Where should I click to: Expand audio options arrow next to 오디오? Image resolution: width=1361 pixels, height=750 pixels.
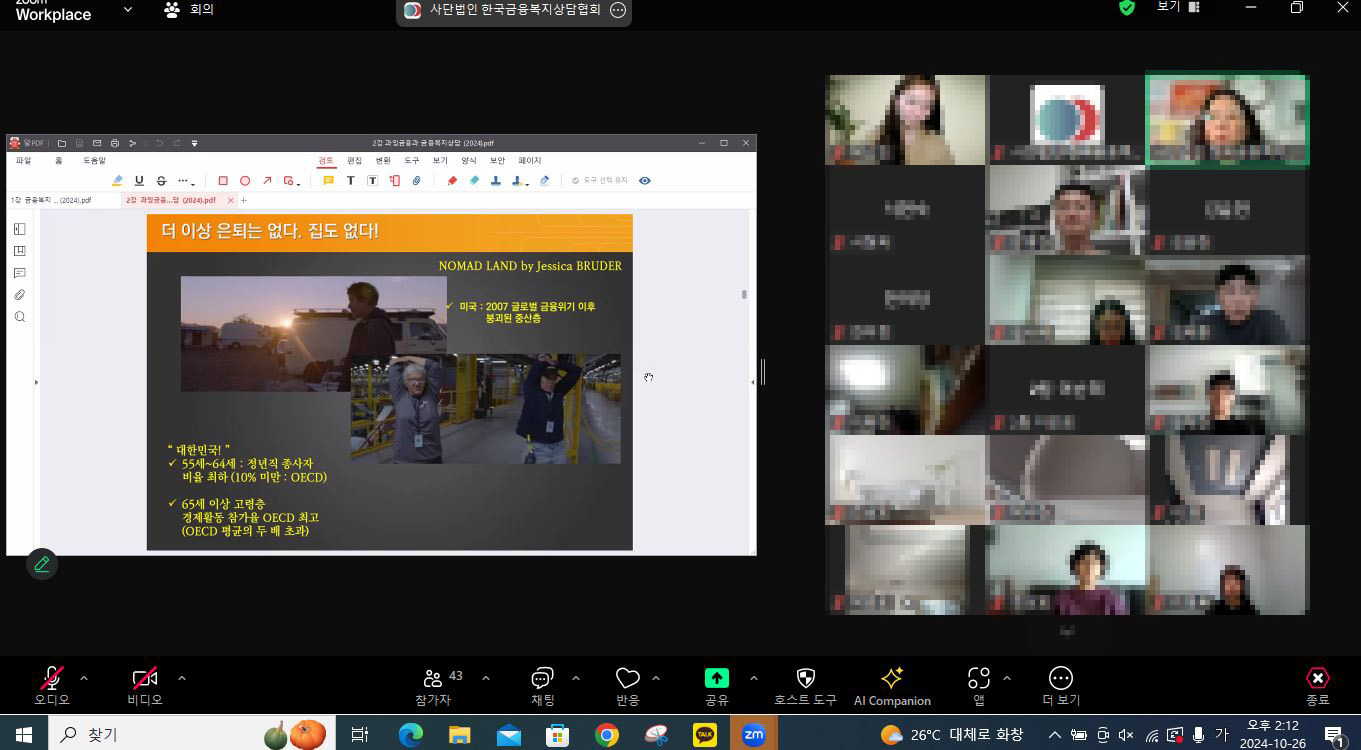click(84, 678)
